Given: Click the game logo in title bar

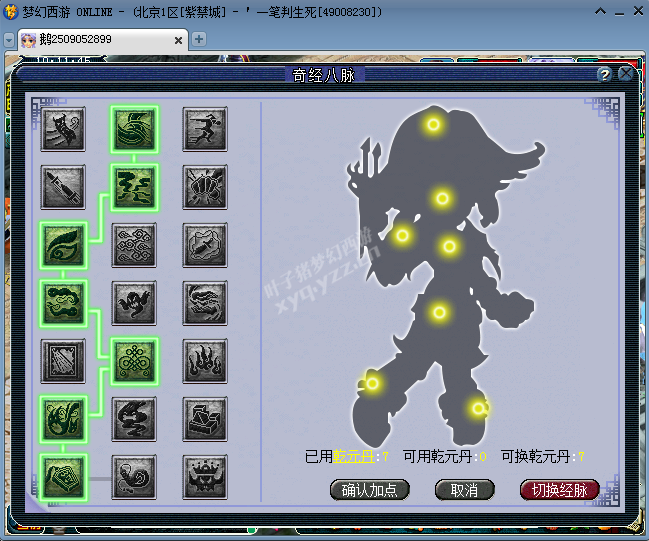Looking at the screenshot, I should (x=10, y=12).
